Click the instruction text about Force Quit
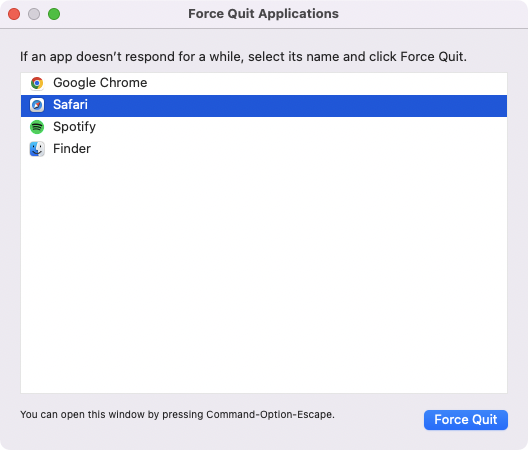Viewport: 528px width, 450px height. click(243, 57)
